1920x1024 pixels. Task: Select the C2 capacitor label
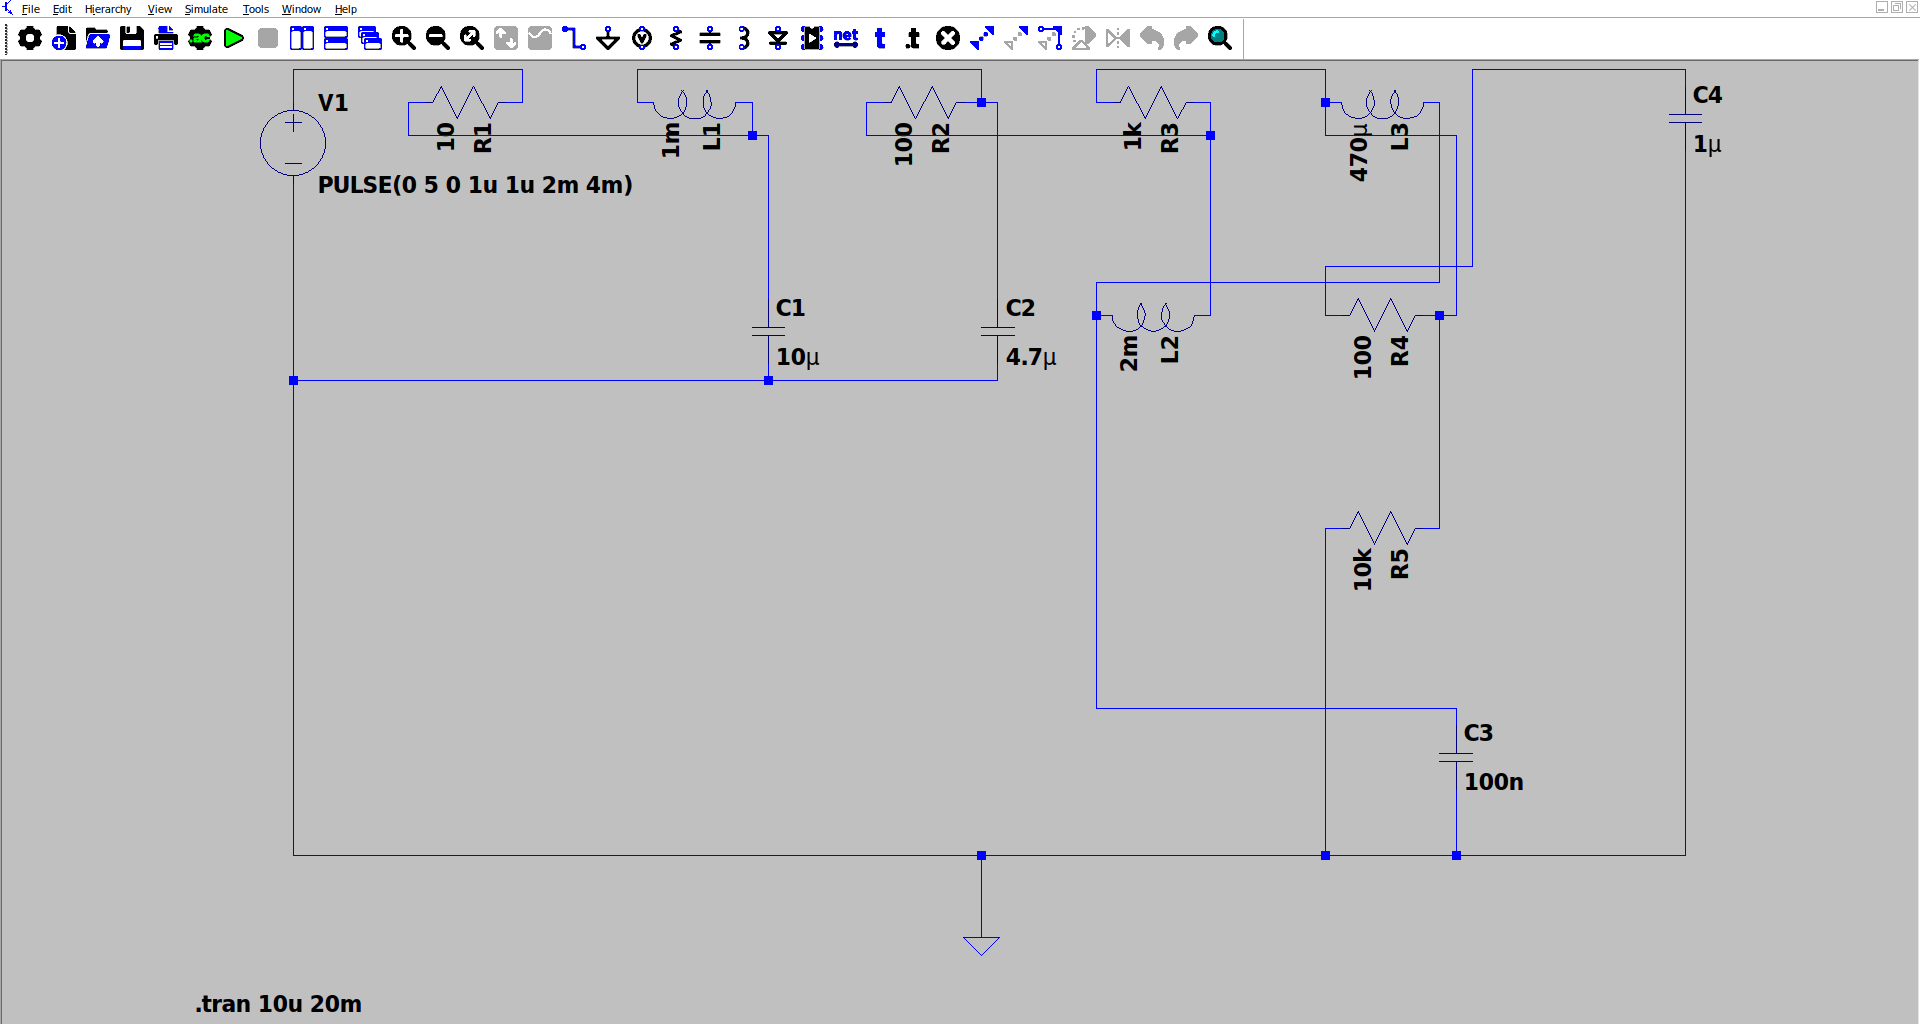click(1020, 308)
